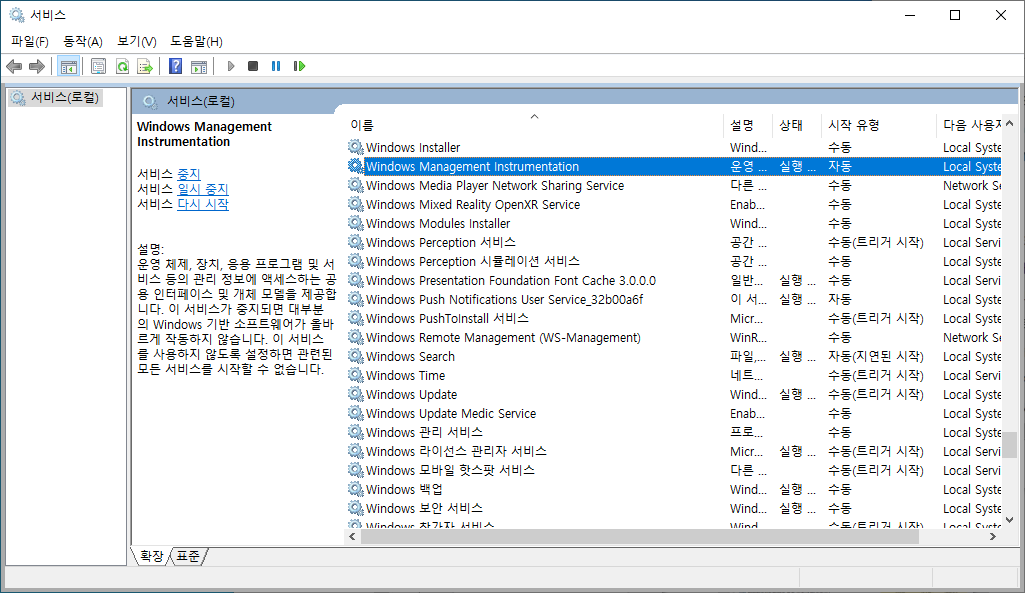Select Windows Mixed Reality OpenXR Service
This screenshot has width=1025, height=593.
[674, 205]
